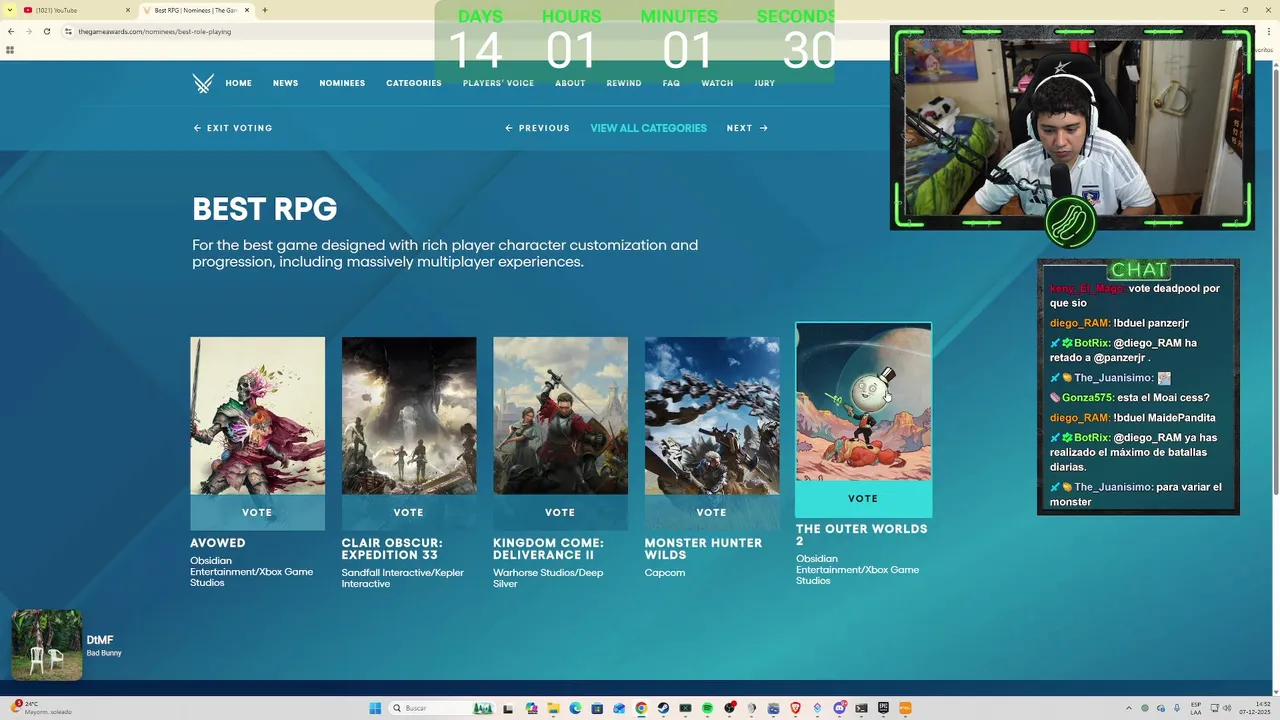
Task: Open PLAYERS' VOICE menu item
Action: [x=498, y=83]
